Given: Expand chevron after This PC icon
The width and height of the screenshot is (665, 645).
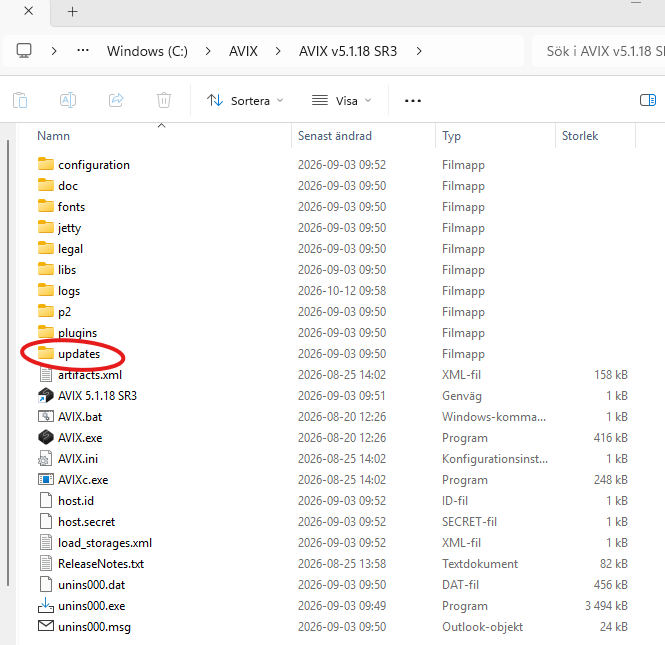Looking at the screenshot, I should click(54, 51).
